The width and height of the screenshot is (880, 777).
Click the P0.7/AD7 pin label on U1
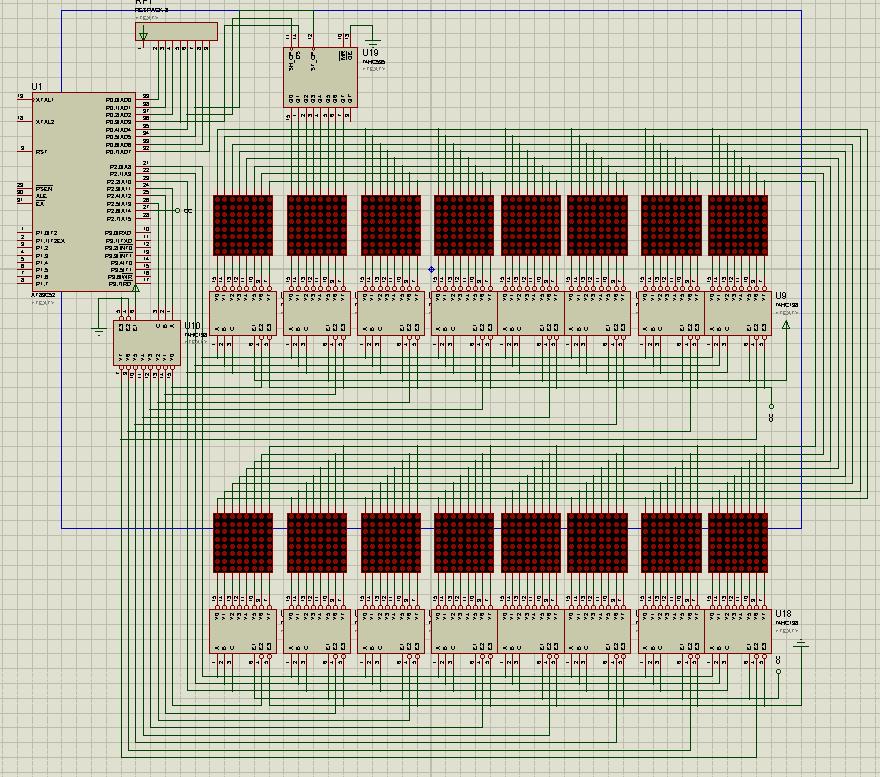click(x=118, y=152)
